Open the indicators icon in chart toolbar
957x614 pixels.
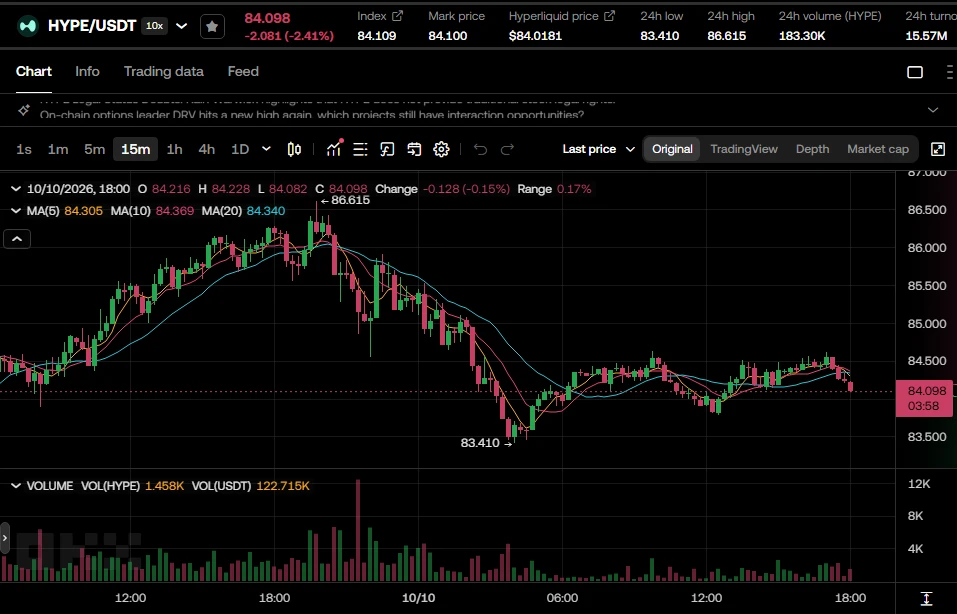tap(334, 149)
